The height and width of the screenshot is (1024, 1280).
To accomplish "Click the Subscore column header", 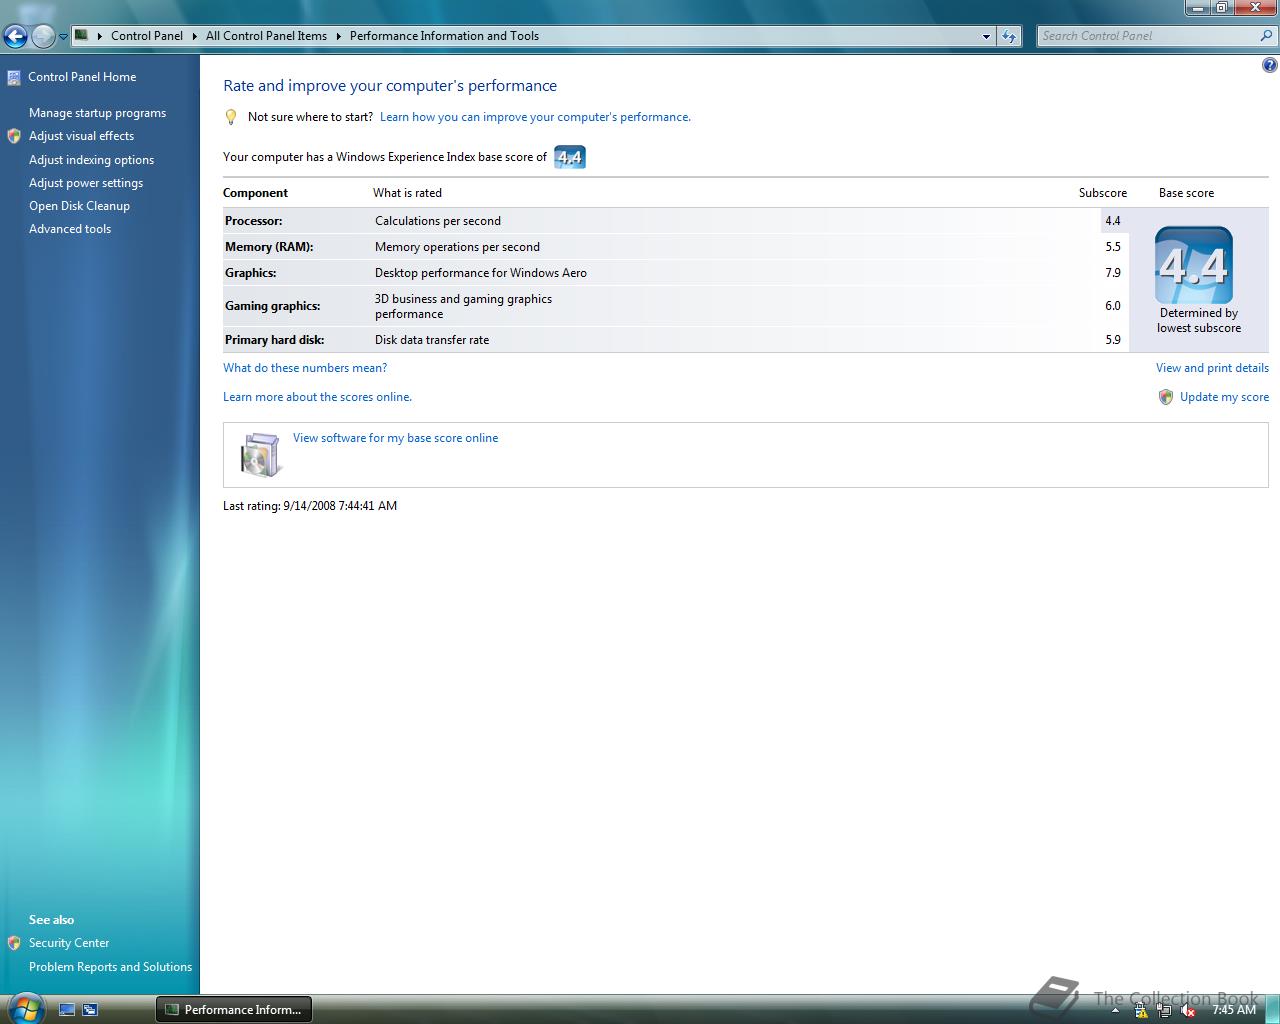I will (x=1102, y=193).
